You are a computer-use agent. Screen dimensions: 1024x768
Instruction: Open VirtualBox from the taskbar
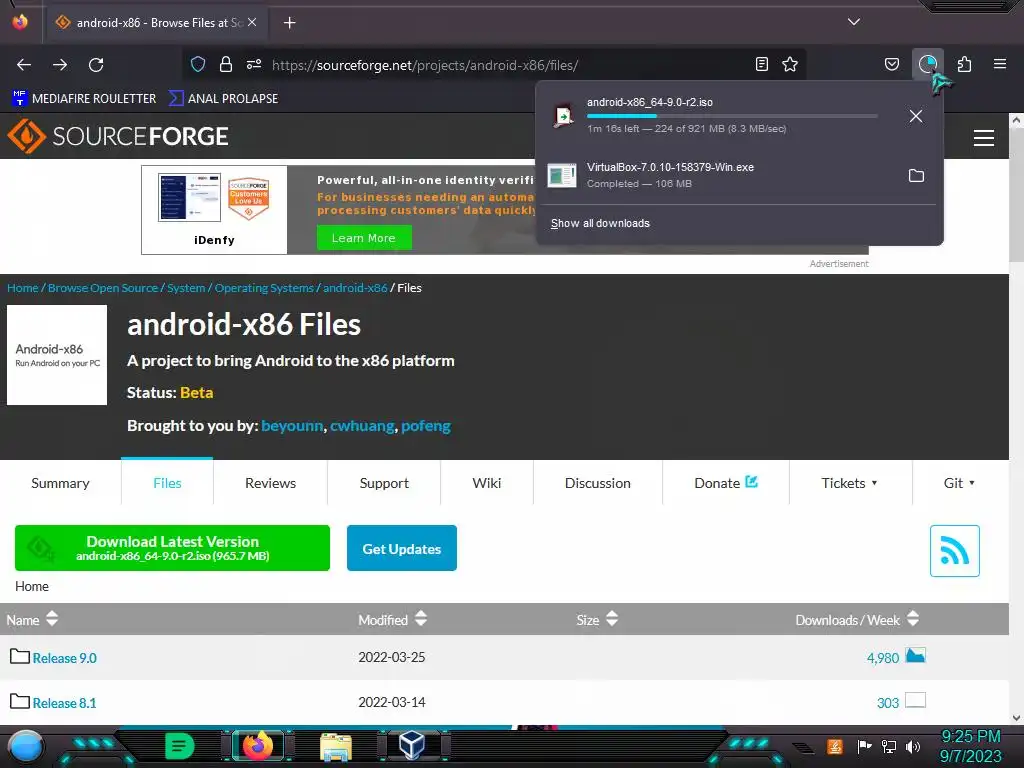(x=412, y=746)
